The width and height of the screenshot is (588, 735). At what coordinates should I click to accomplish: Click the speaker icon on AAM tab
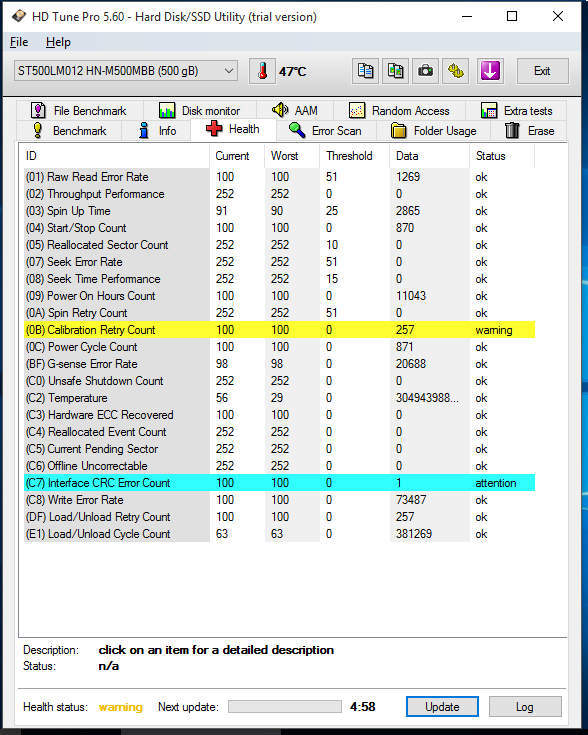pyautogui.click(x=280, y=110)
